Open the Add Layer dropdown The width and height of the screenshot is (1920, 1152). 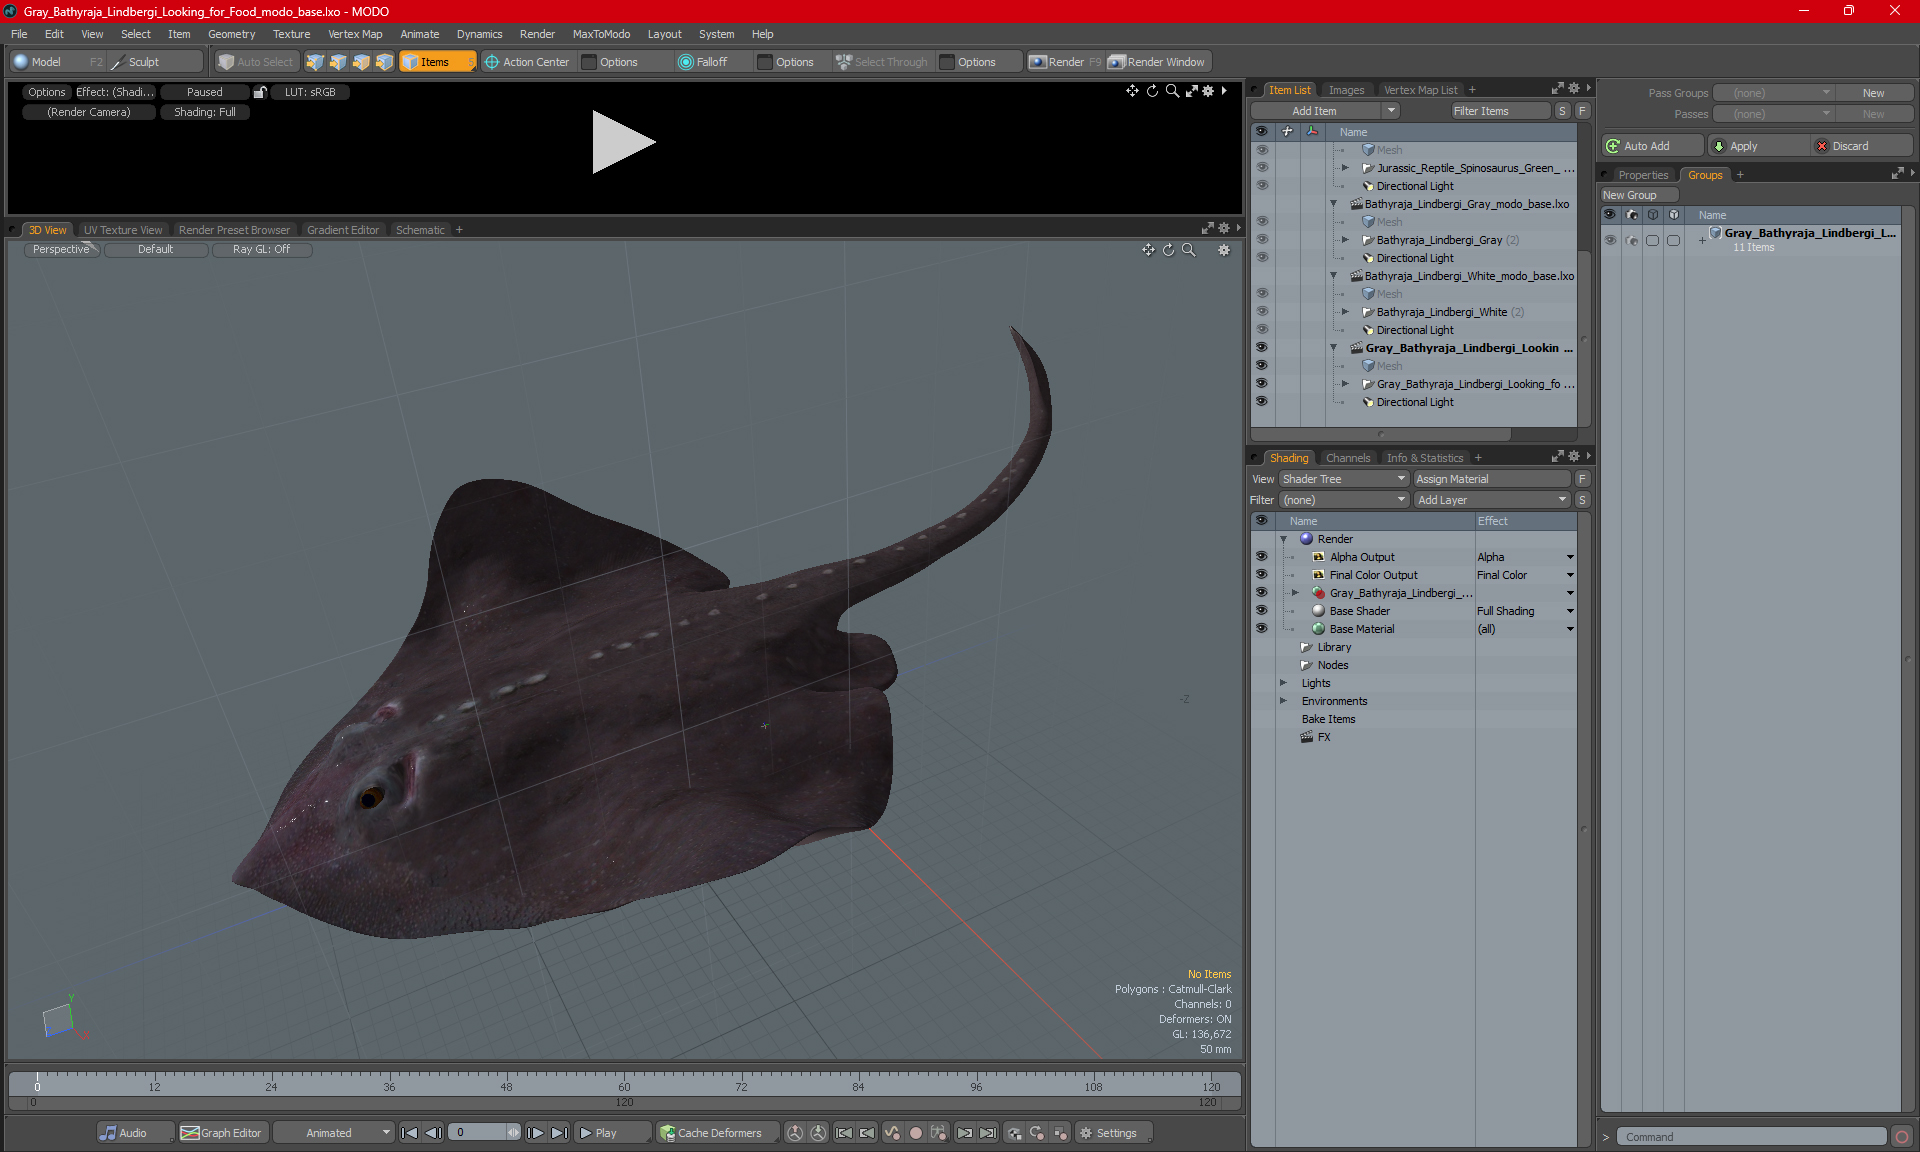coord(1492,500)
